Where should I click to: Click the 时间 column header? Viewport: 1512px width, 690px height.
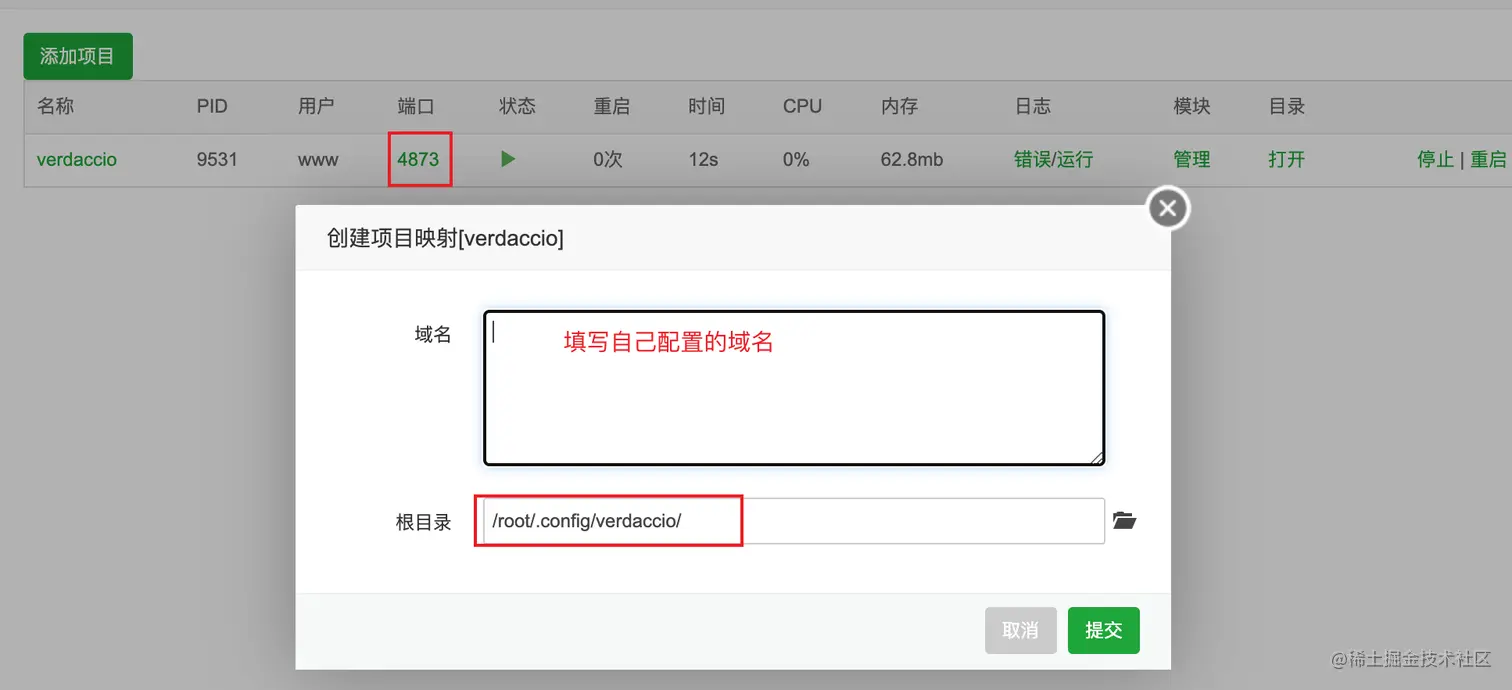pos(707,106)
